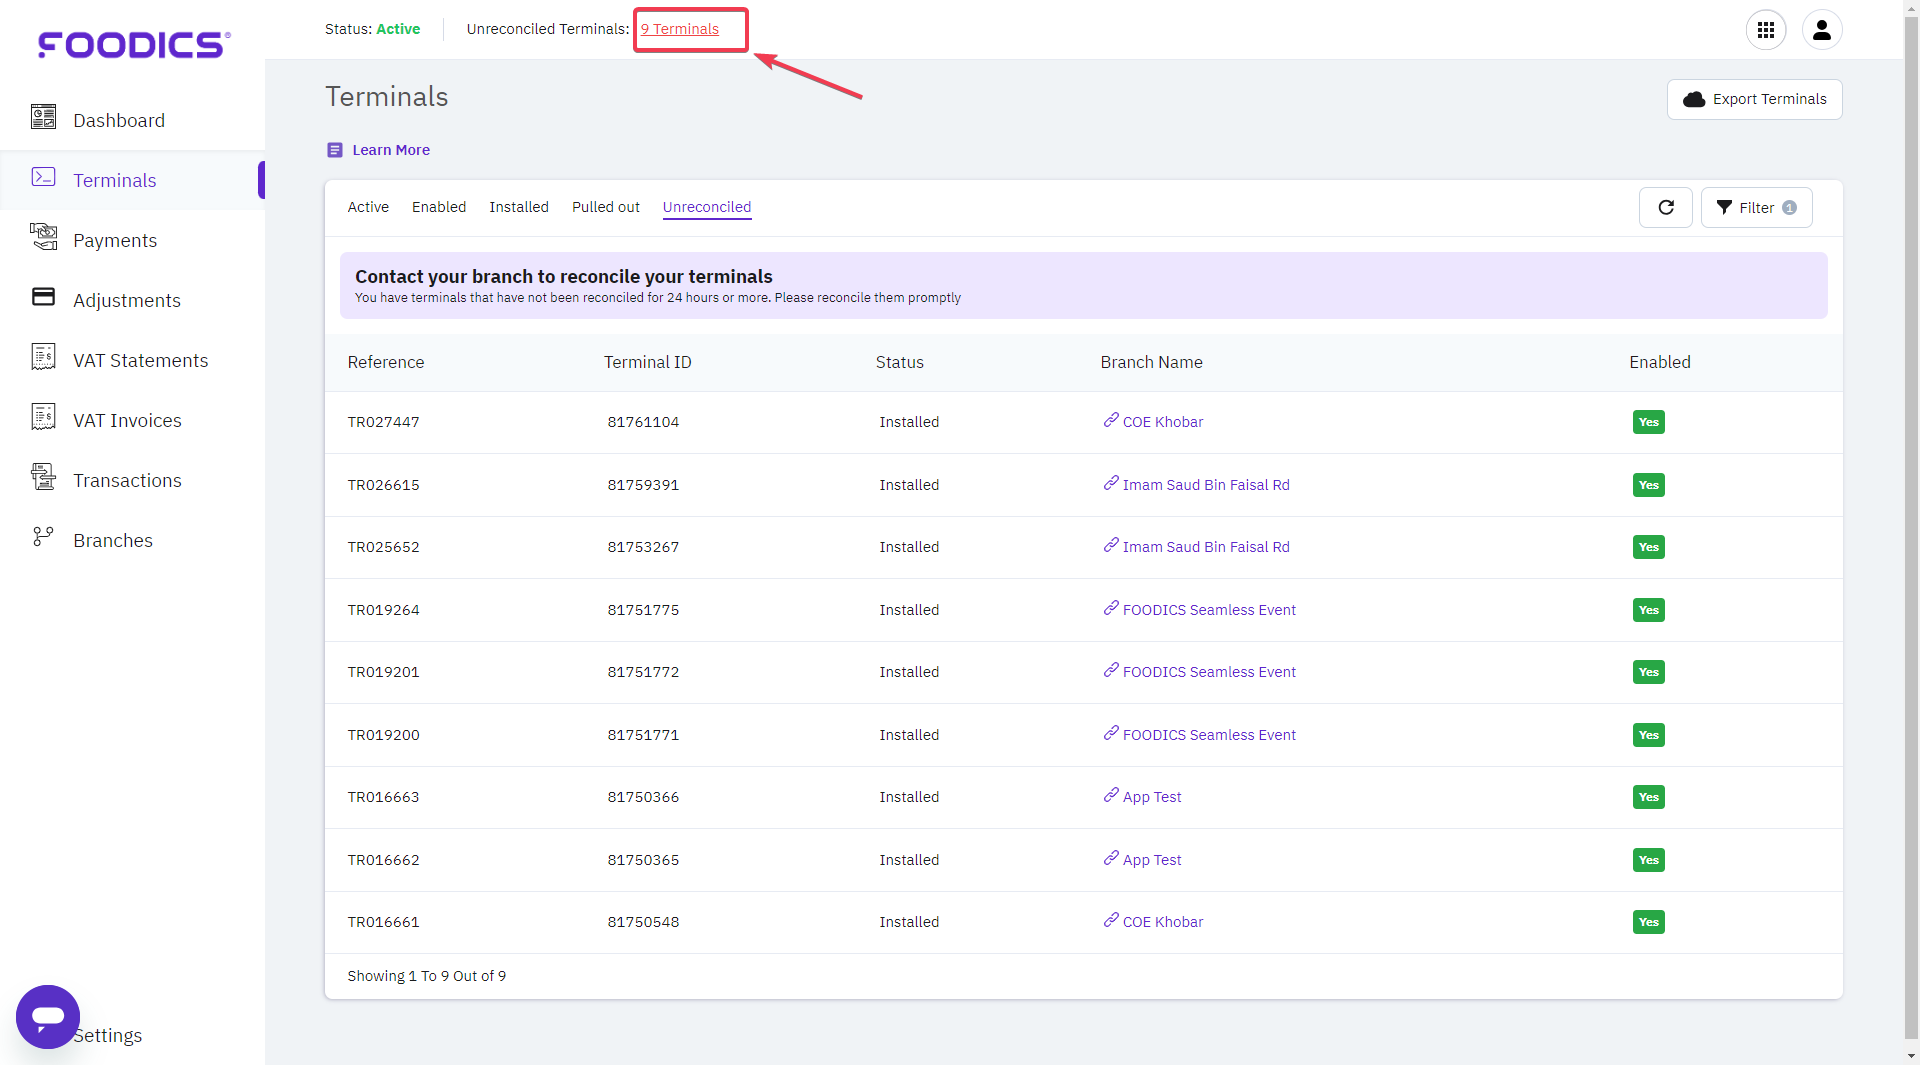Open the Learn More link
The height and width of the screenshot is (1065, 1920).
pos(391,150)
